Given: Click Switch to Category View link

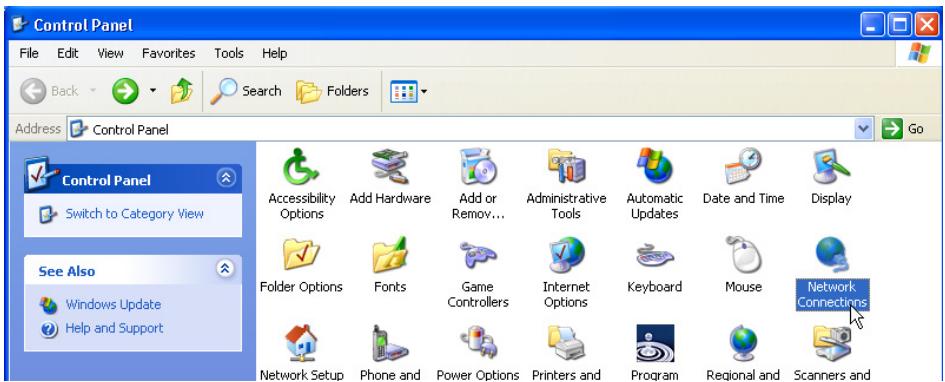Looking at the screenshot, I should coord(134,214).
